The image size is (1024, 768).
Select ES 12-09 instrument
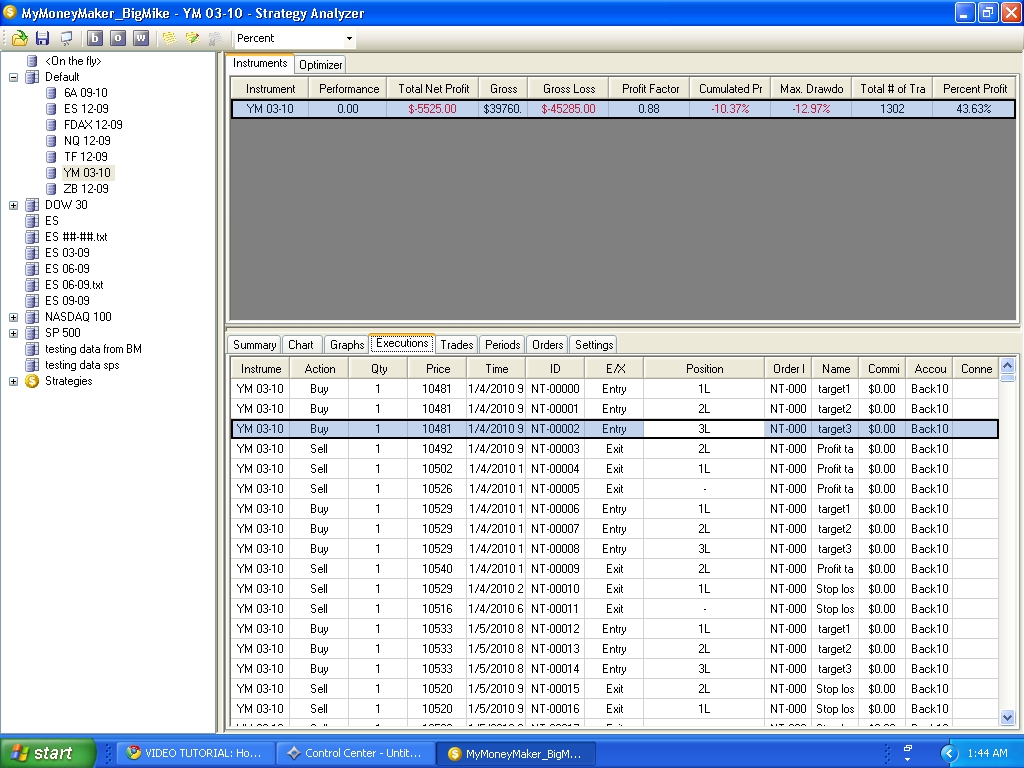(86, 108)
